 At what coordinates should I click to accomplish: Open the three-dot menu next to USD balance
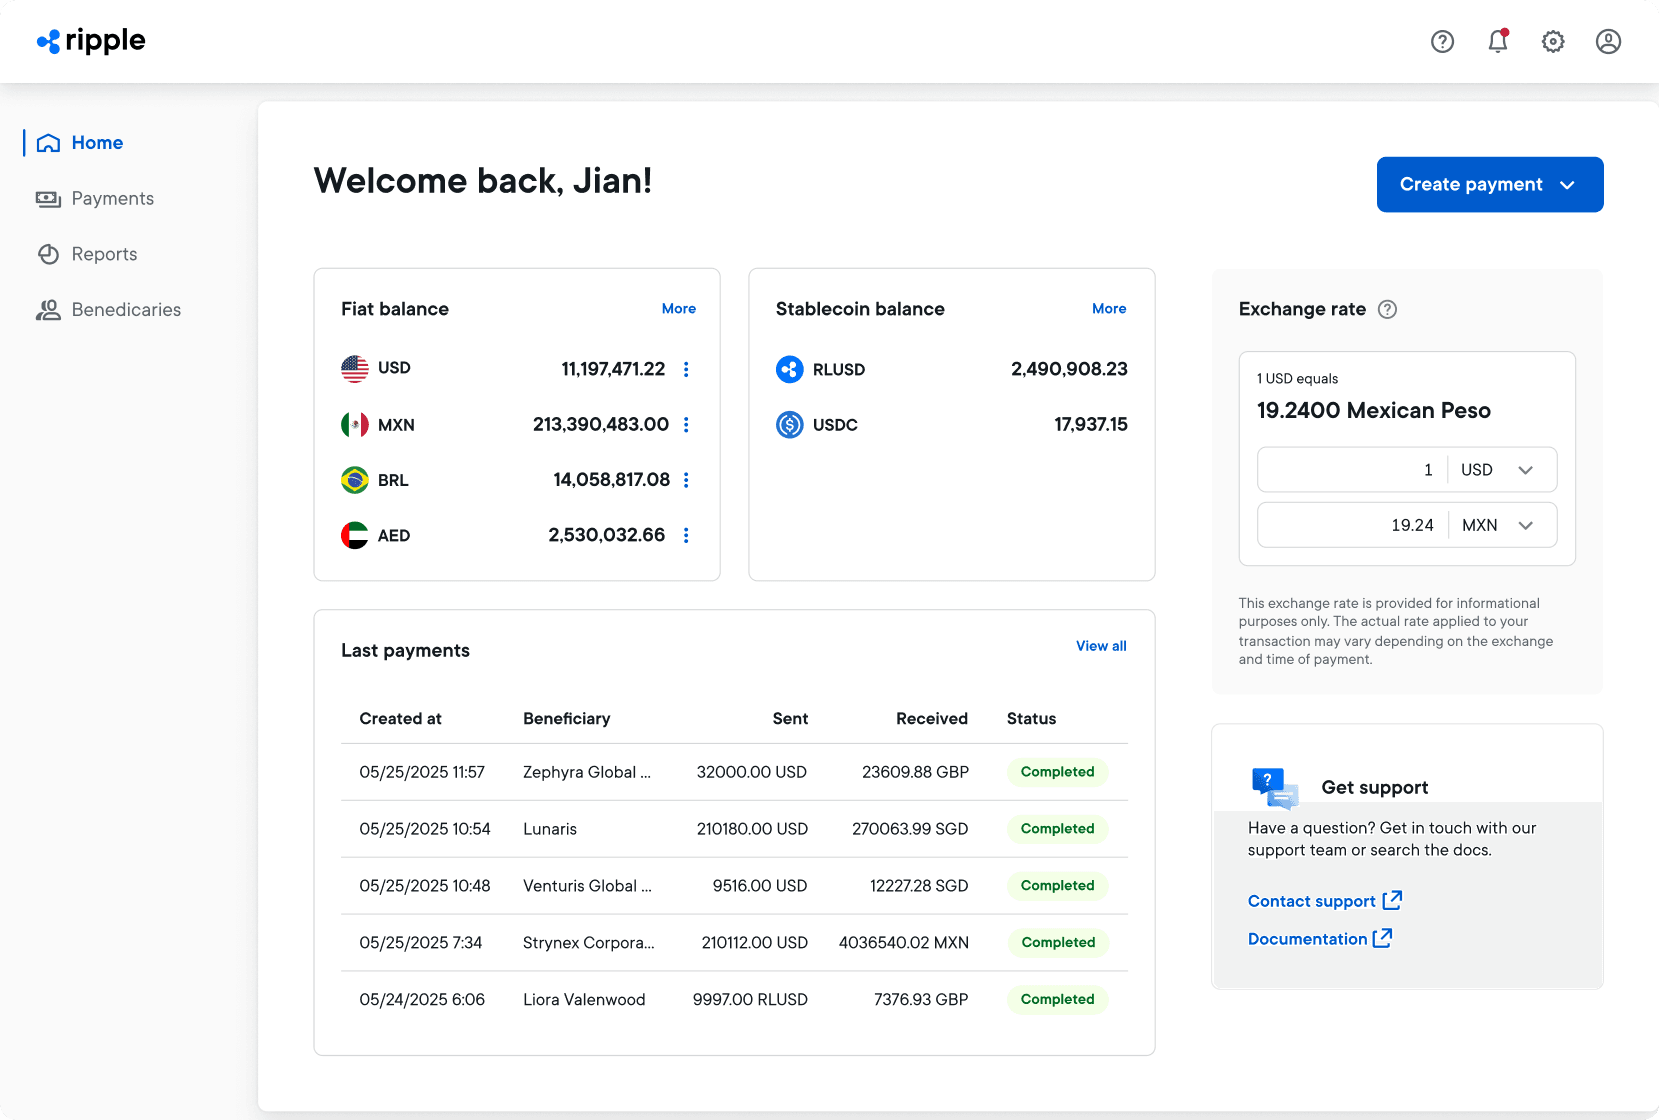[x=686, y=369]
